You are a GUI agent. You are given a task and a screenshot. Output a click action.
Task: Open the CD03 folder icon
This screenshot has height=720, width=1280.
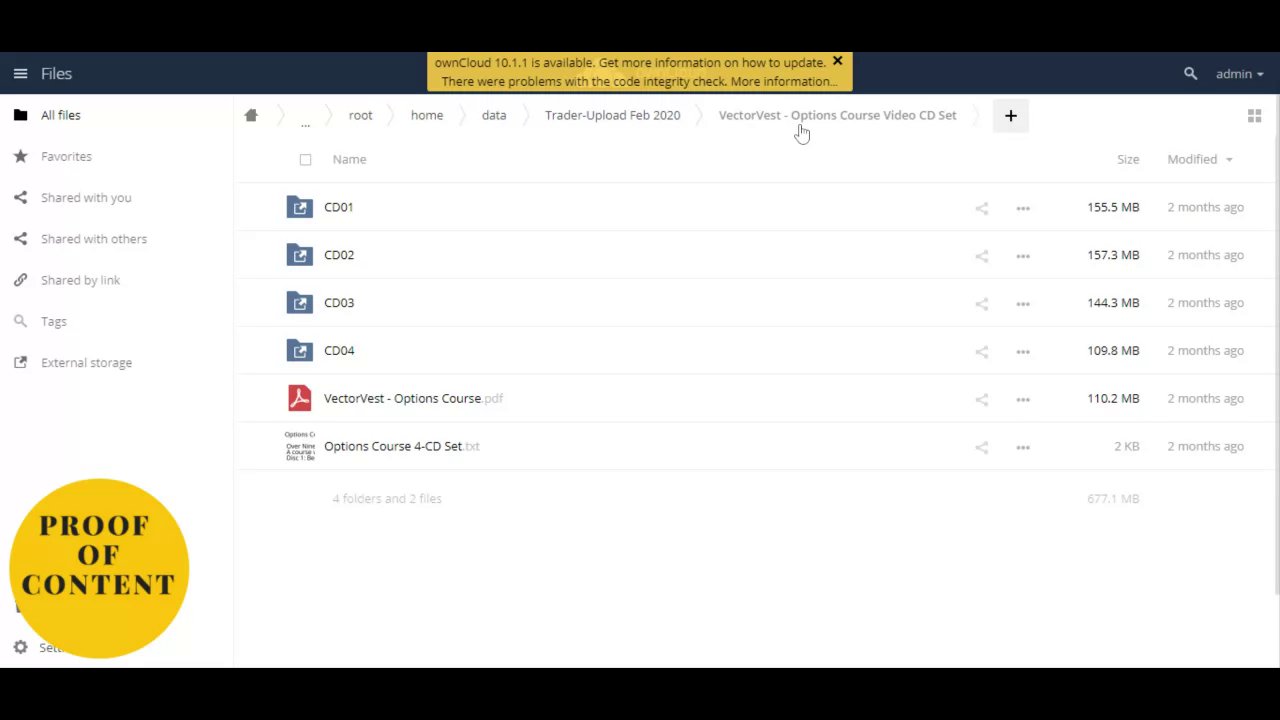tap(299, 303)
